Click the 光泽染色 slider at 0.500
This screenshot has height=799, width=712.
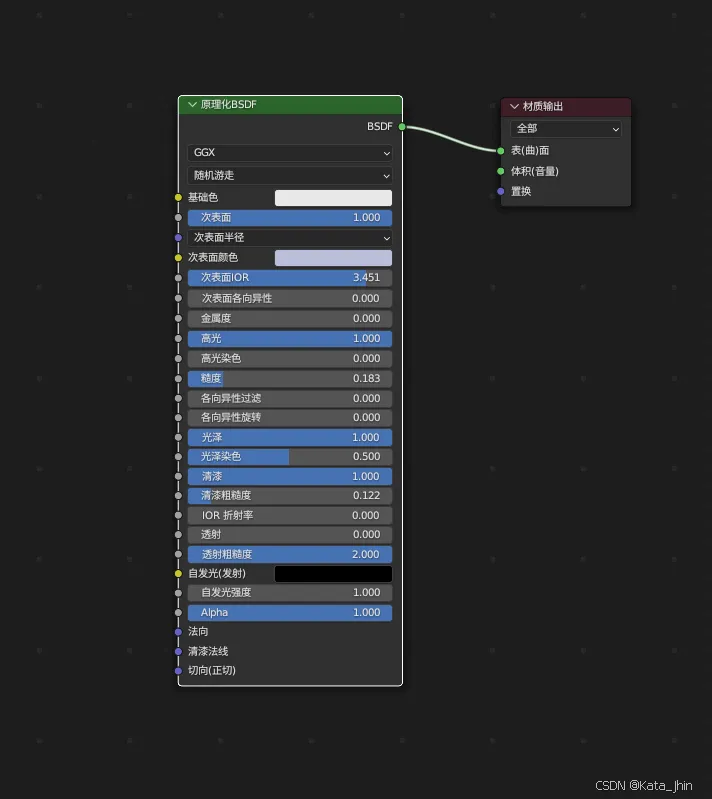click(x=289, y=457)
